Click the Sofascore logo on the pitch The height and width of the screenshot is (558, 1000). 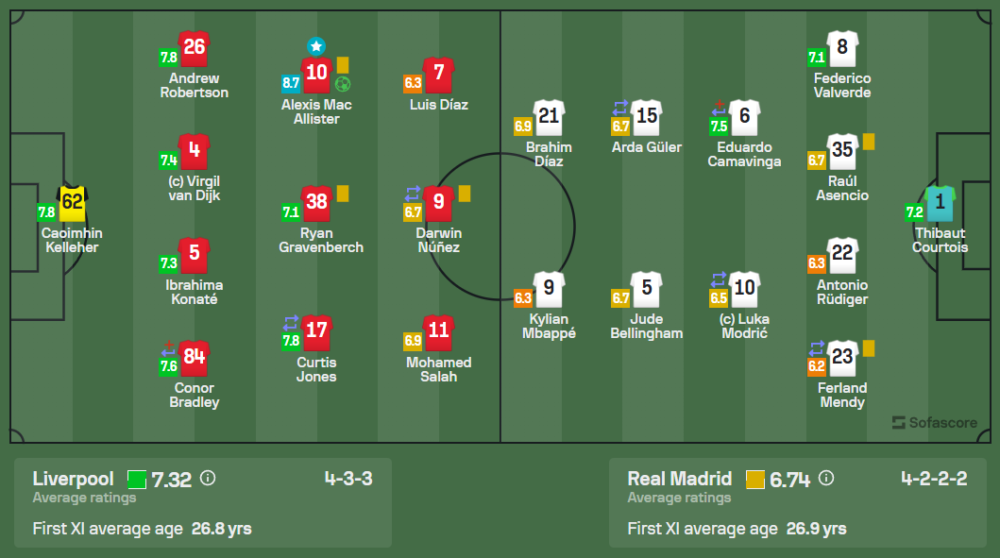click(934, 422)
